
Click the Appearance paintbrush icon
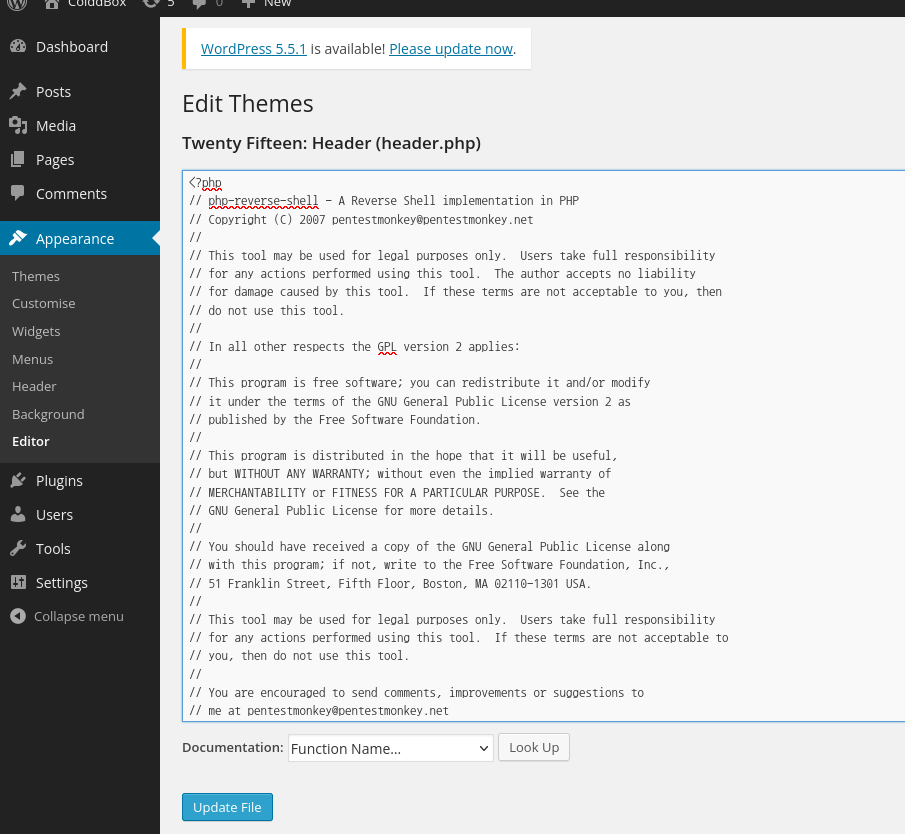point(18,238)
